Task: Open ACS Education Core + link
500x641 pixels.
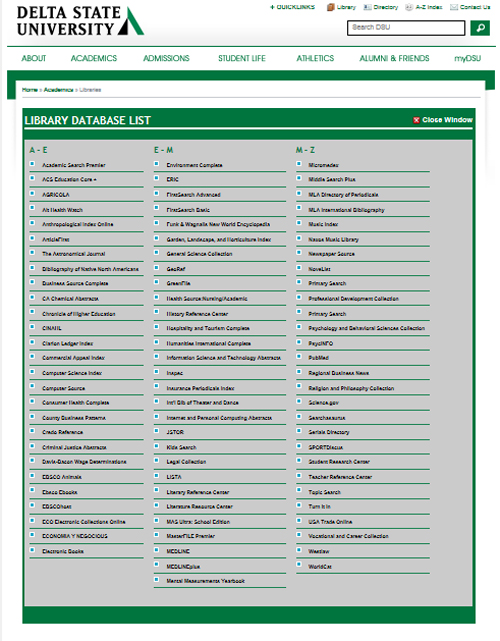Action: pos(70,179)
